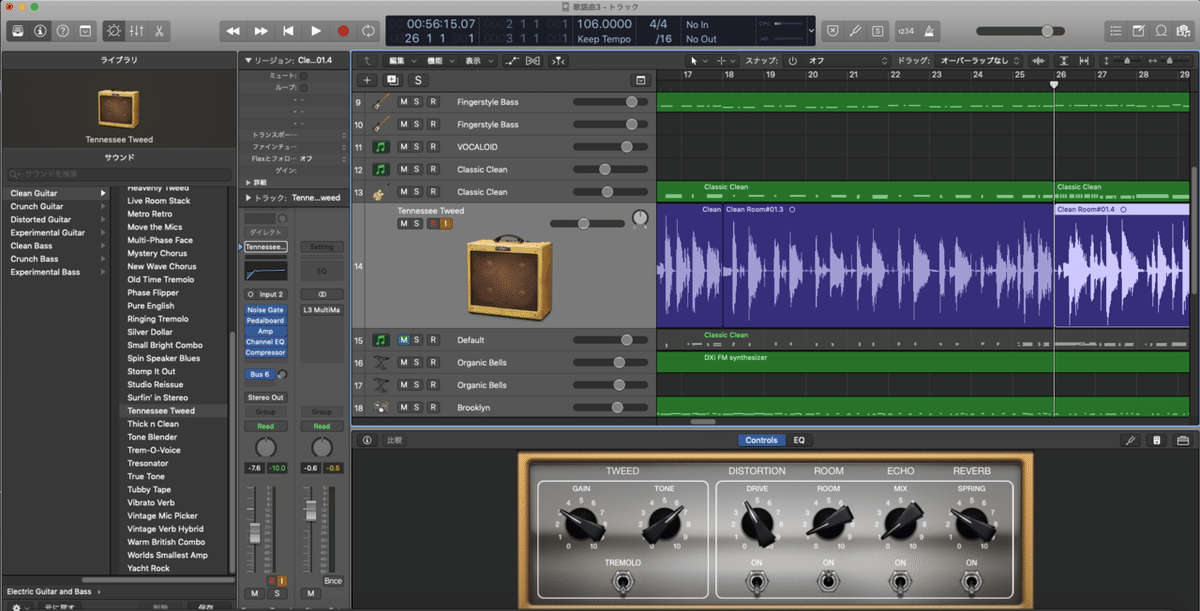Open the Loop Browser

point(1161,31)
